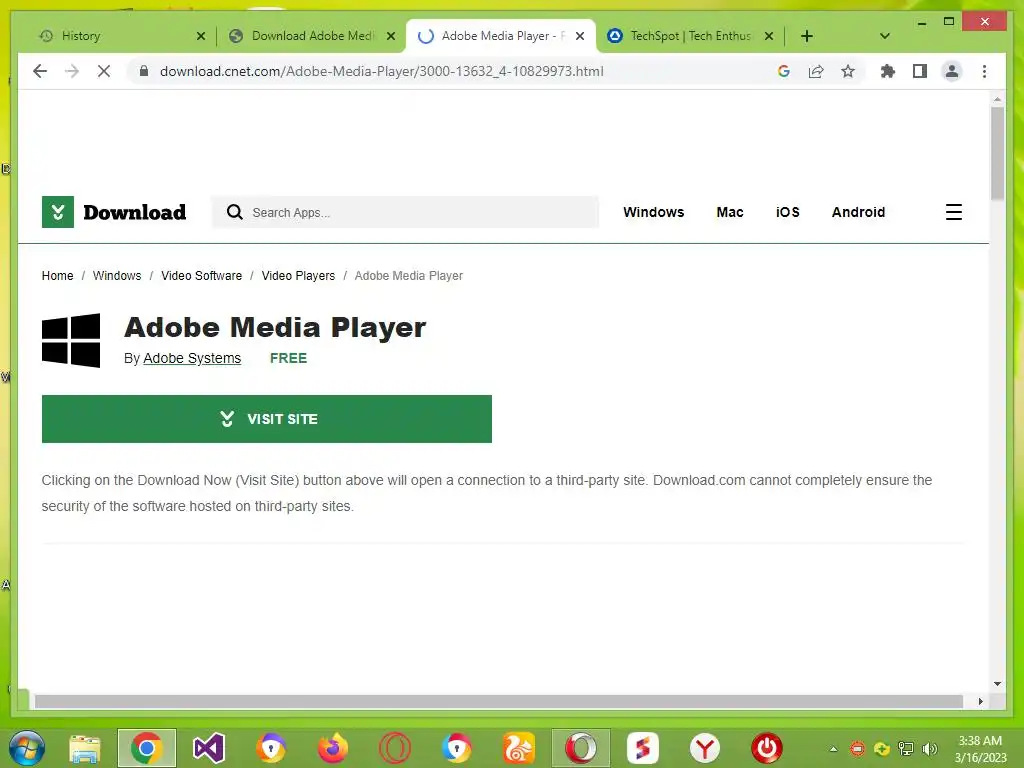Click red power button taskbar icon
This screenshot has height=768, width=1024.
(767, 748)
